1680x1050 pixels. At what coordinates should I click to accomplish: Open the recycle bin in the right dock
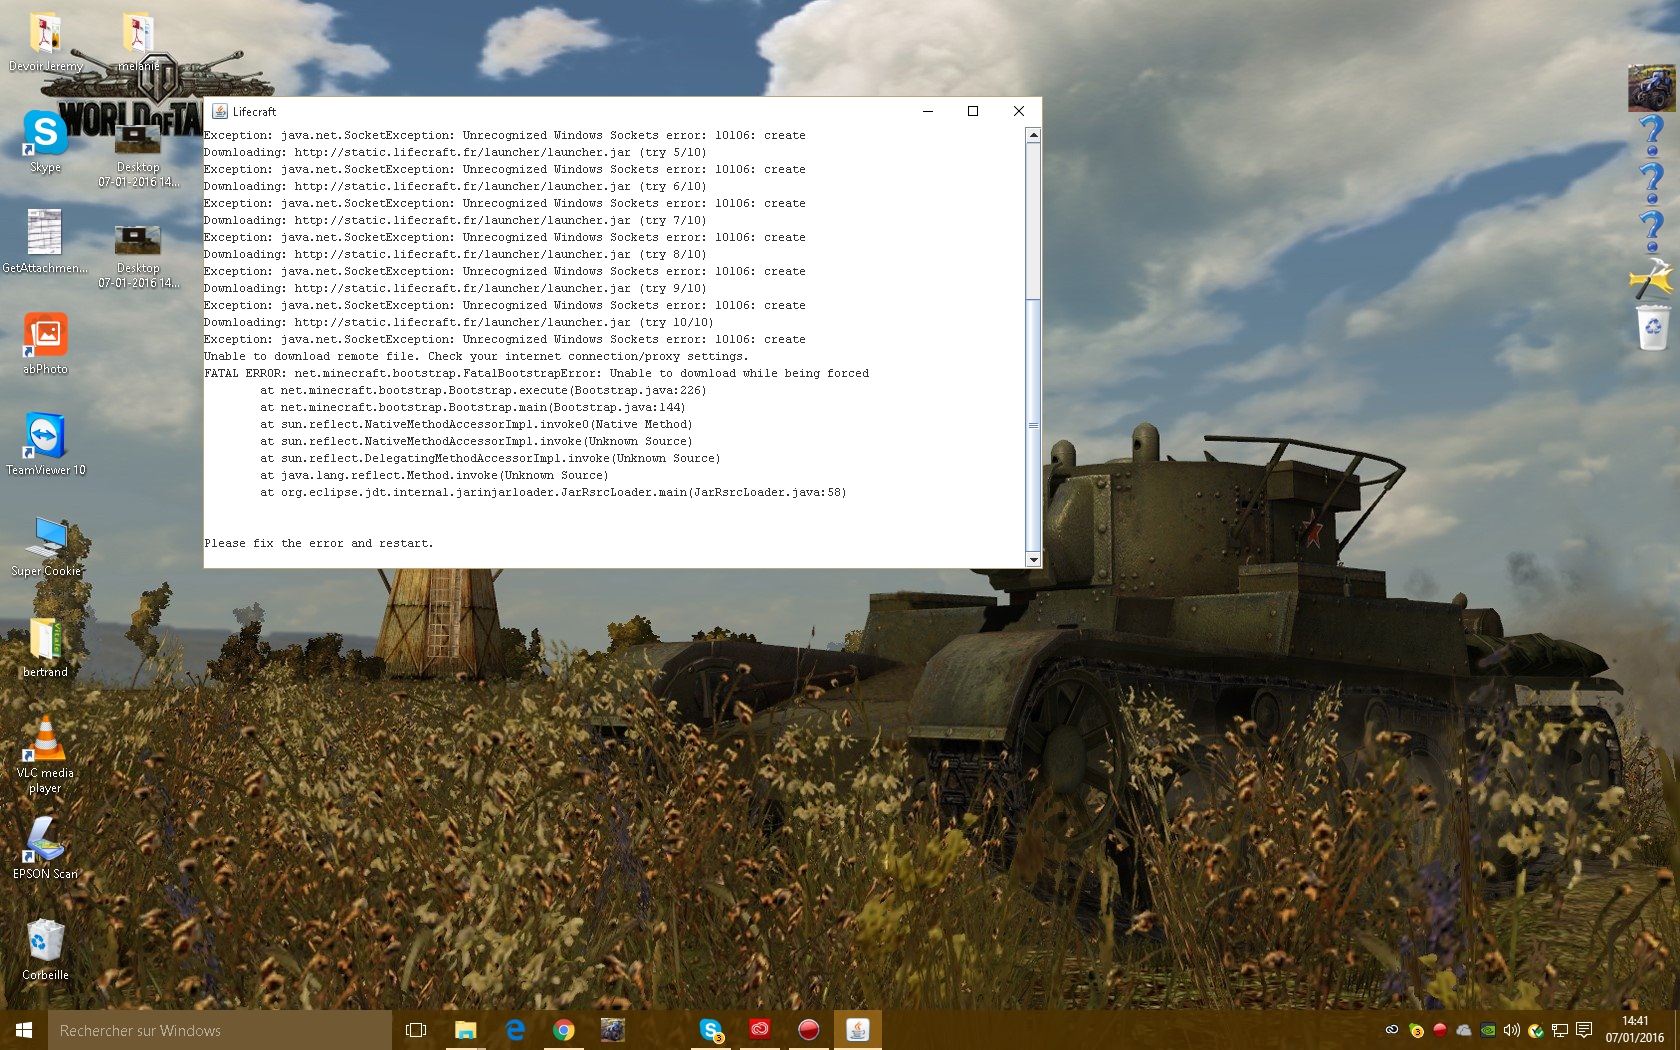click(1652, 327)
